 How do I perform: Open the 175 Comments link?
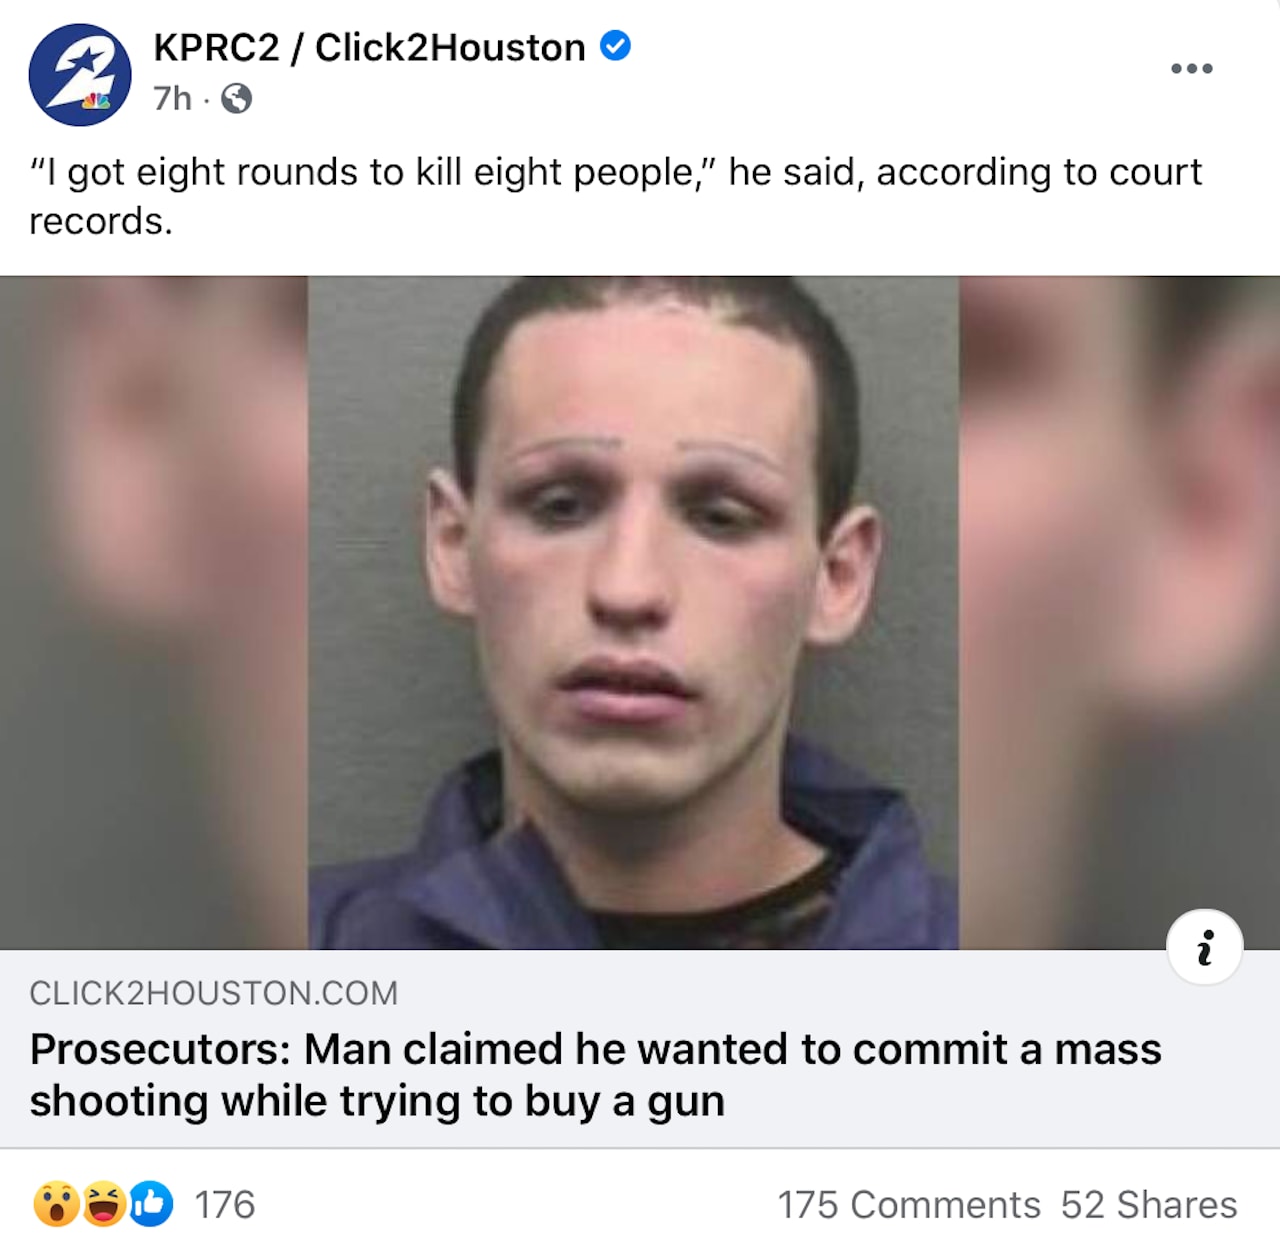point(909,1205)
